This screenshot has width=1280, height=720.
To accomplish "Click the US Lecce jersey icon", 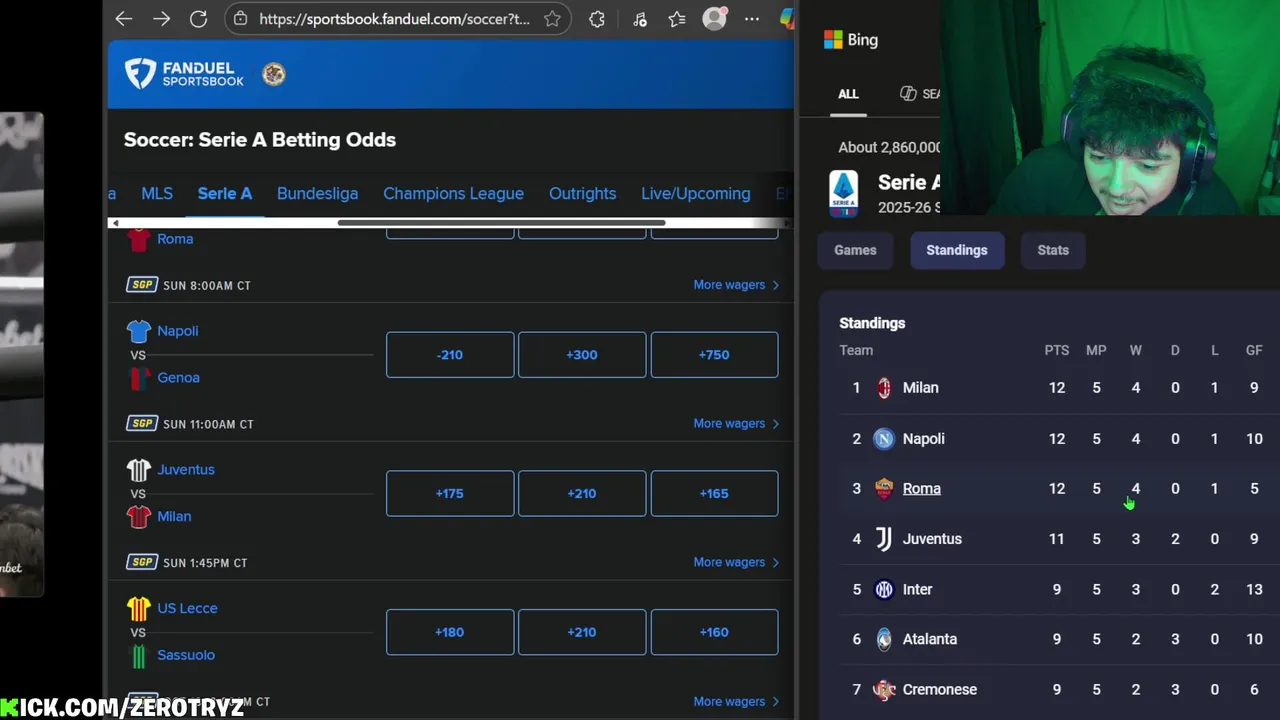I will 139,608.
